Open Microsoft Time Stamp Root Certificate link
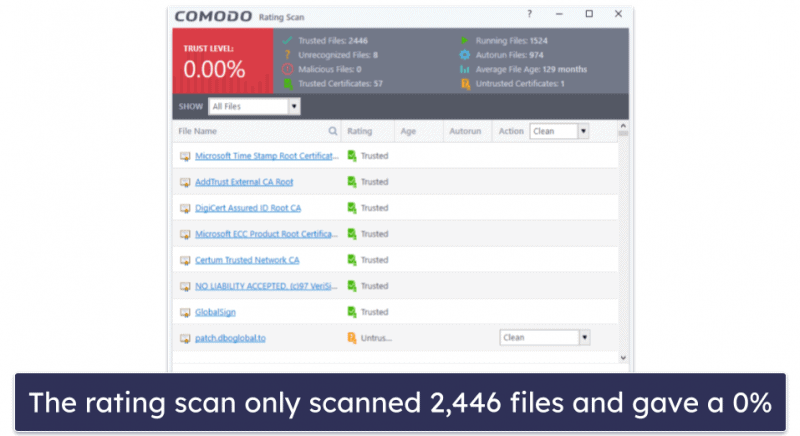The image size is (800, 436). [266, 156]
